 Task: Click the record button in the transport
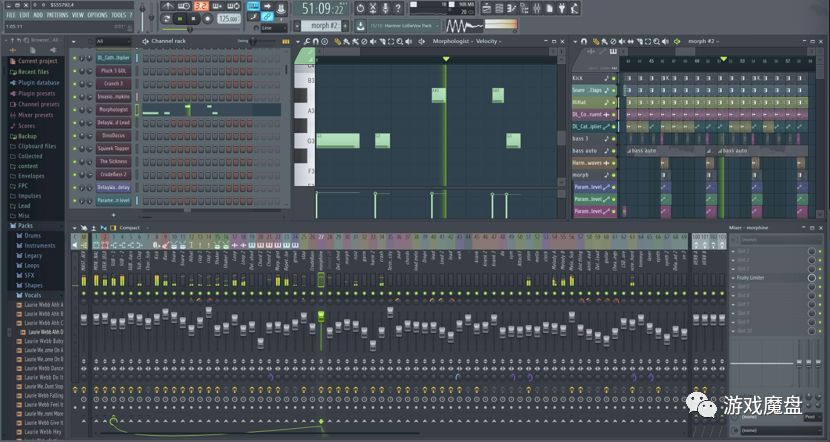click(208, 19)
